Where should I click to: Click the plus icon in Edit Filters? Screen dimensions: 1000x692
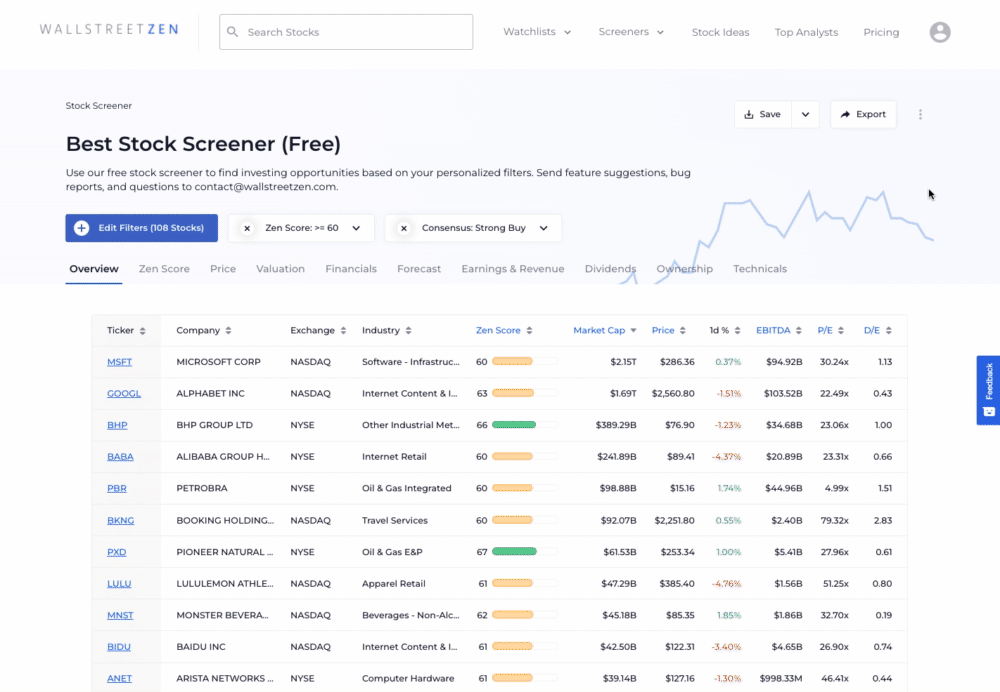point(82,228)
